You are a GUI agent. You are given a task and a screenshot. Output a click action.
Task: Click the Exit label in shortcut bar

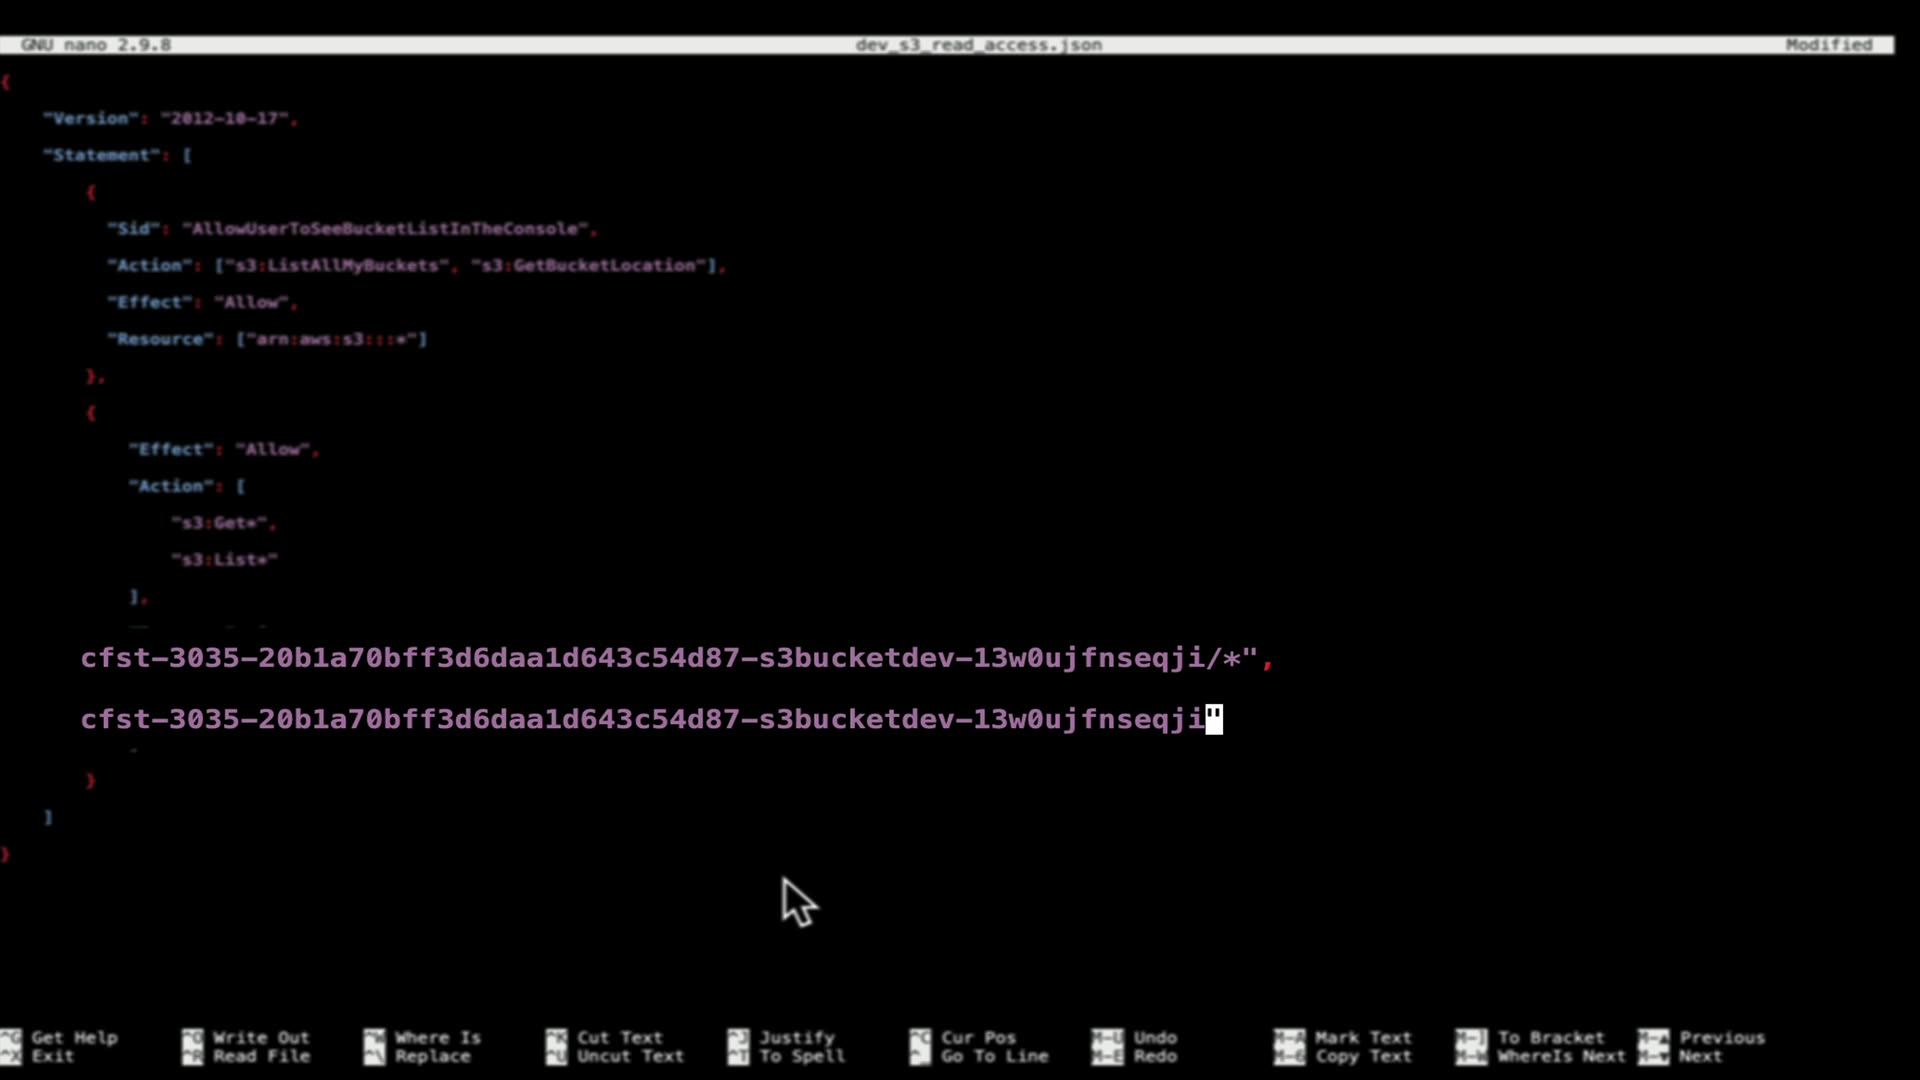(x=52, y=1057)
